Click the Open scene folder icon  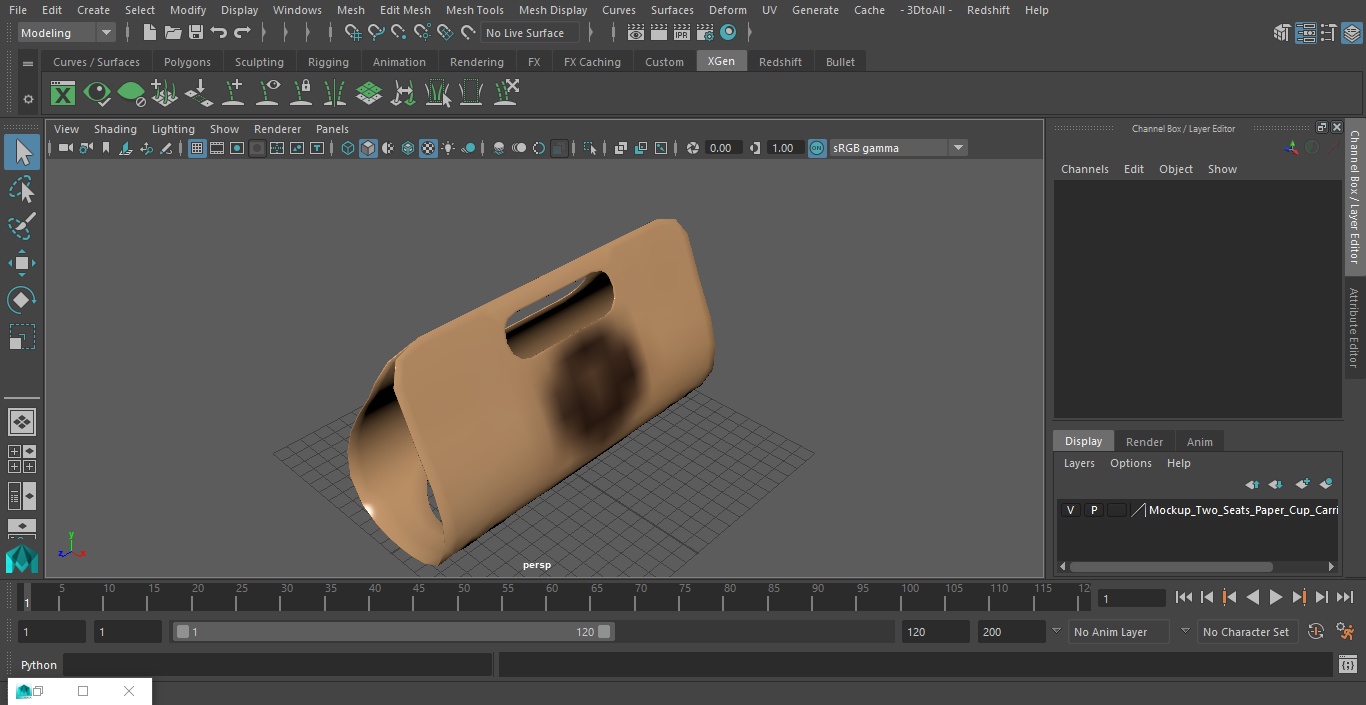coord(173,33)
